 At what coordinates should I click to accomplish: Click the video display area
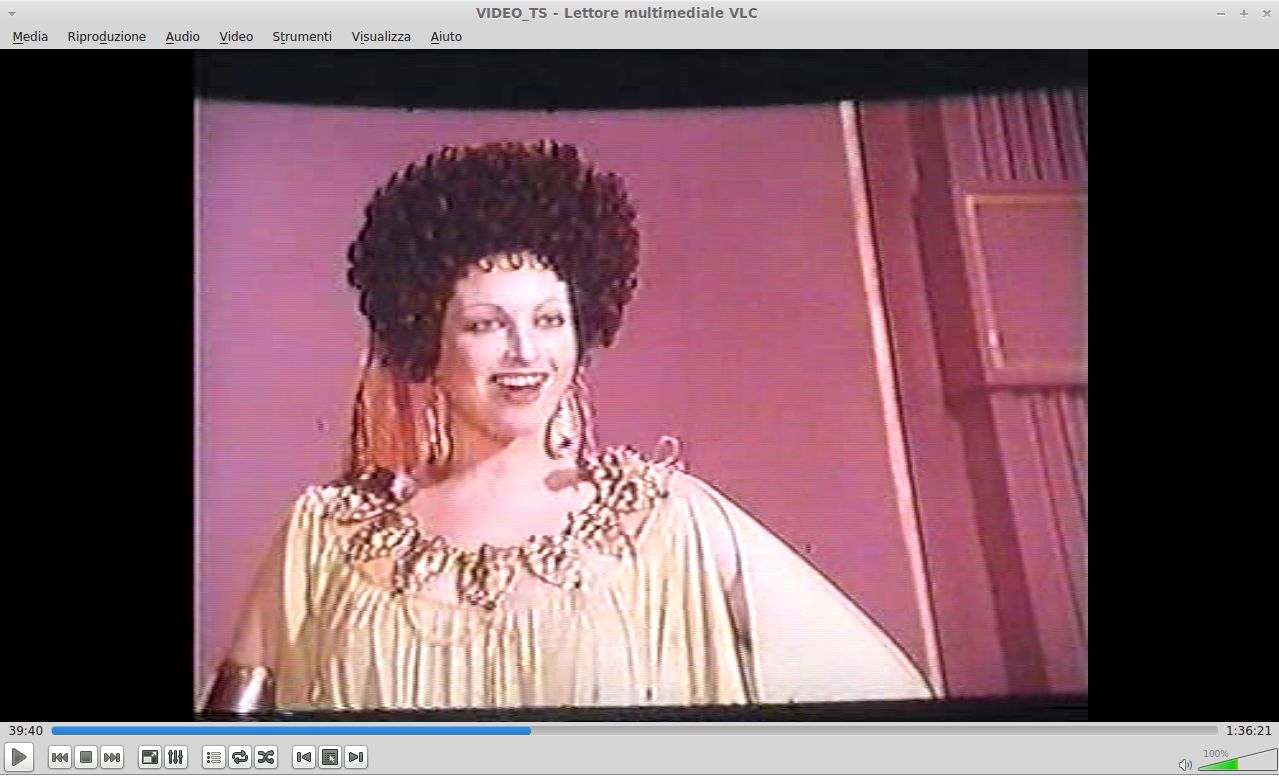pyautogui.click(x=640, y=385)
